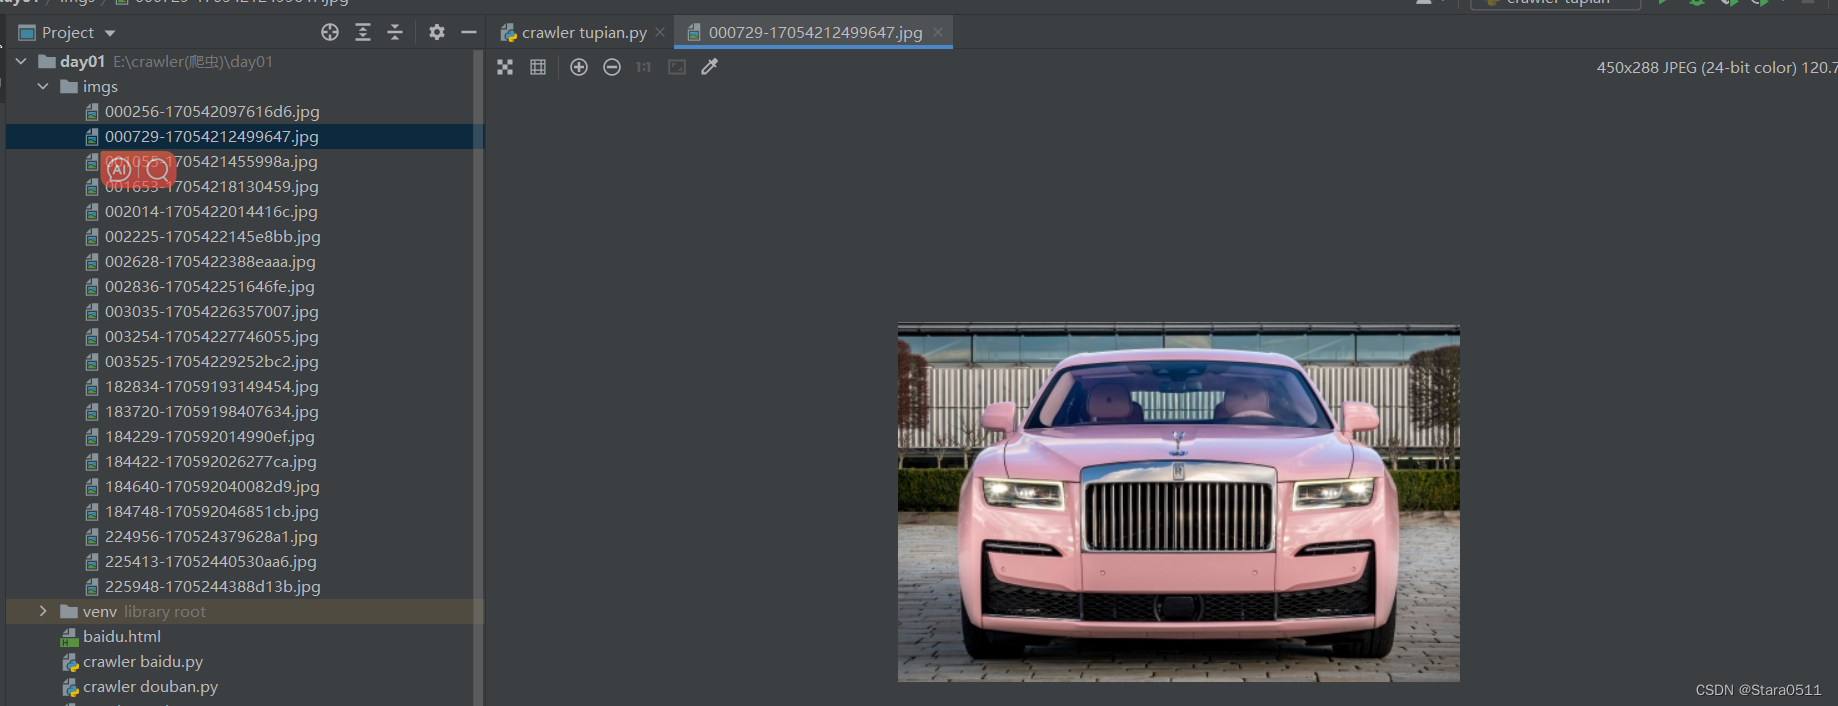Click the day01 project root label
This screenshot has height=706, width=1838.
click(x=82, y=61)
